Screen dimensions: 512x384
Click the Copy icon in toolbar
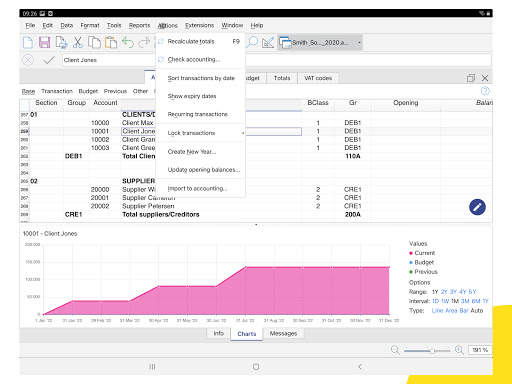(94, 43)
